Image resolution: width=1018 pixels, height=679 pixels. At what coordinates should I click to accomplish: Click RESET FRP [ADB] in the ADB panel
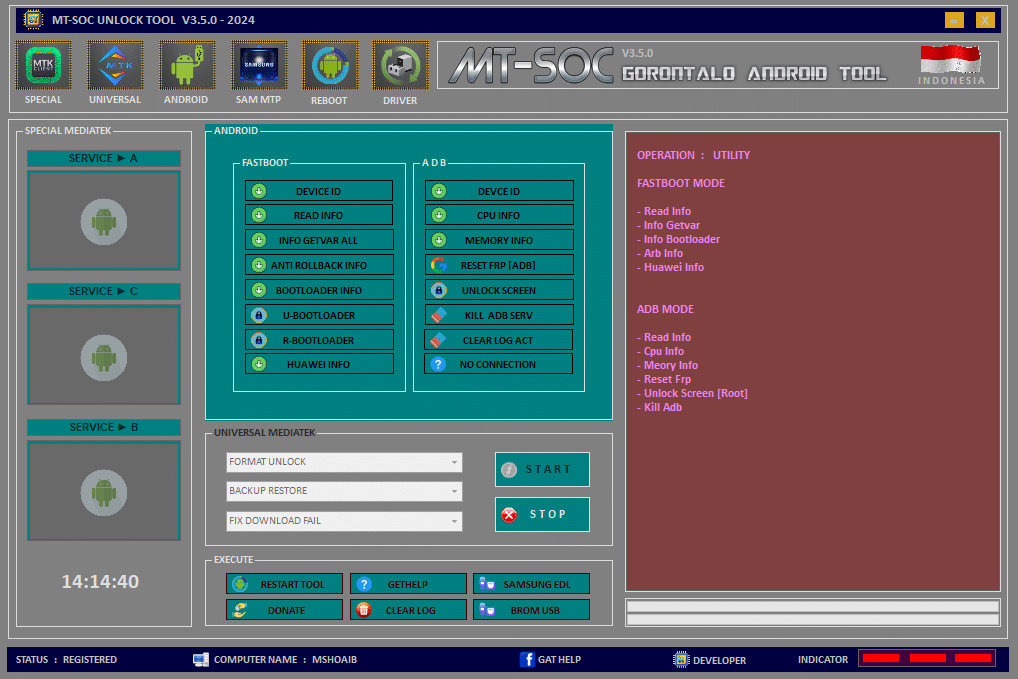[x=498, y=264]
